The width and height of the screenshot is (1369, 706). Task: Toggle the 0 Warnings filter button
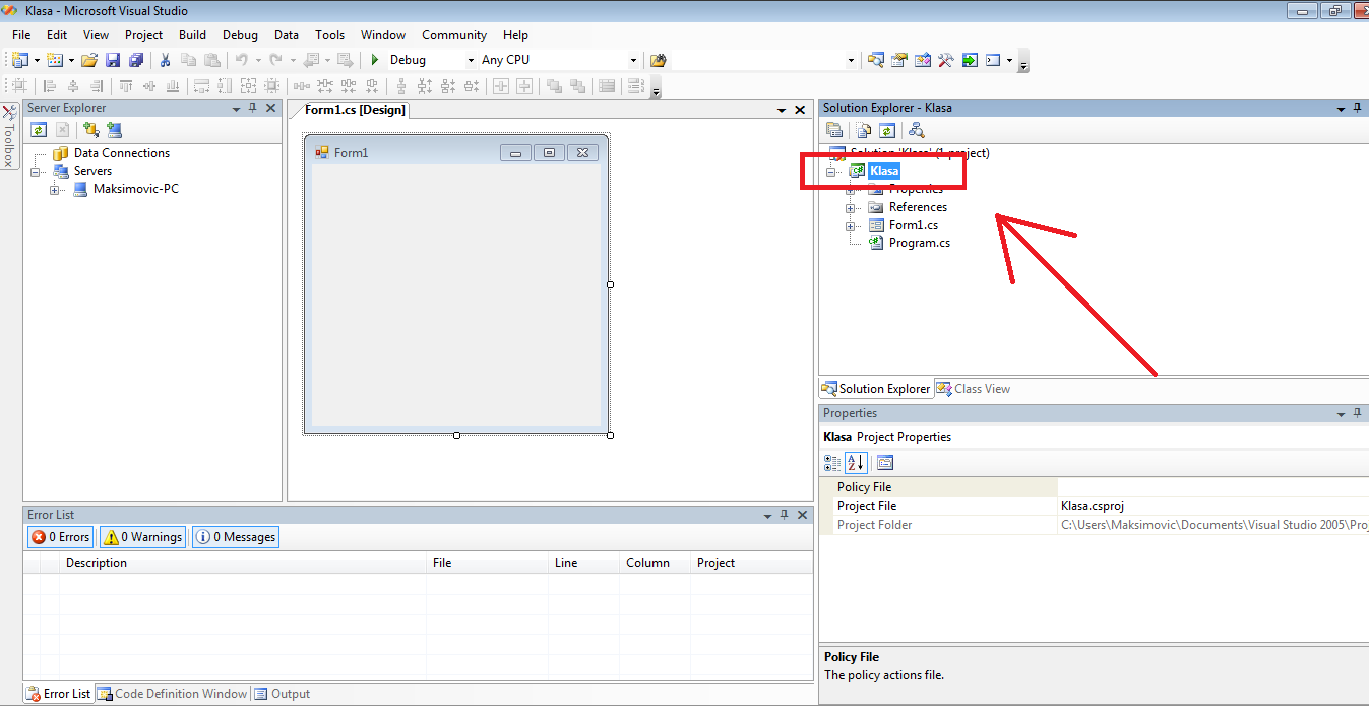(143, 537)
